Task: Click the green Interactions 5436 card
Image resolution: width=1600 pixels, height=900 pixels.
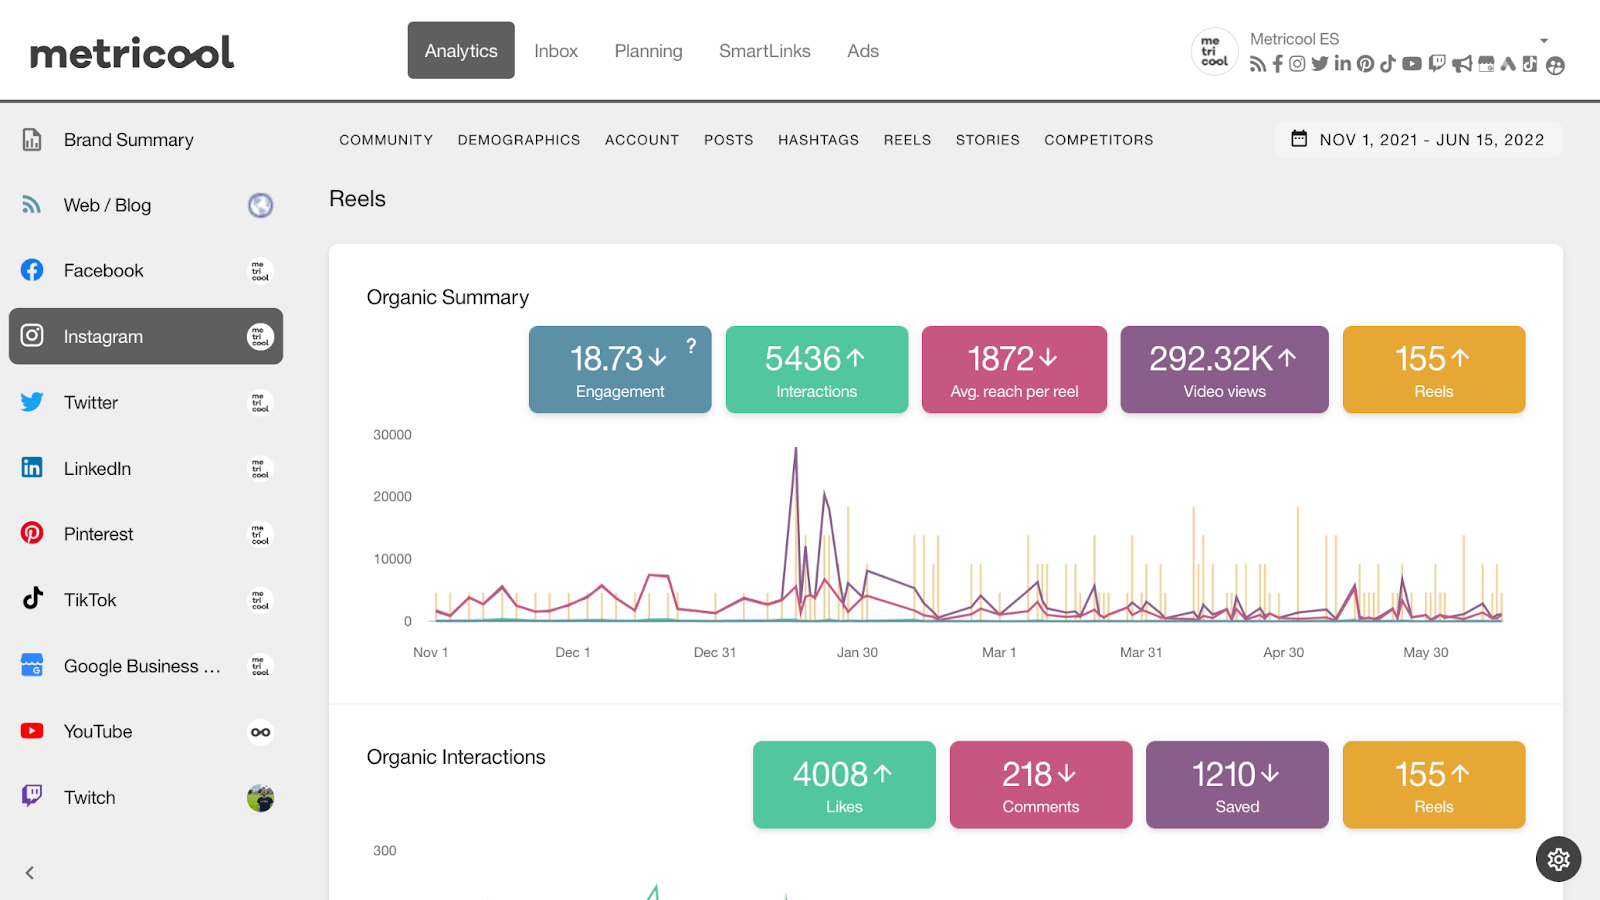Action: point(816,369)
